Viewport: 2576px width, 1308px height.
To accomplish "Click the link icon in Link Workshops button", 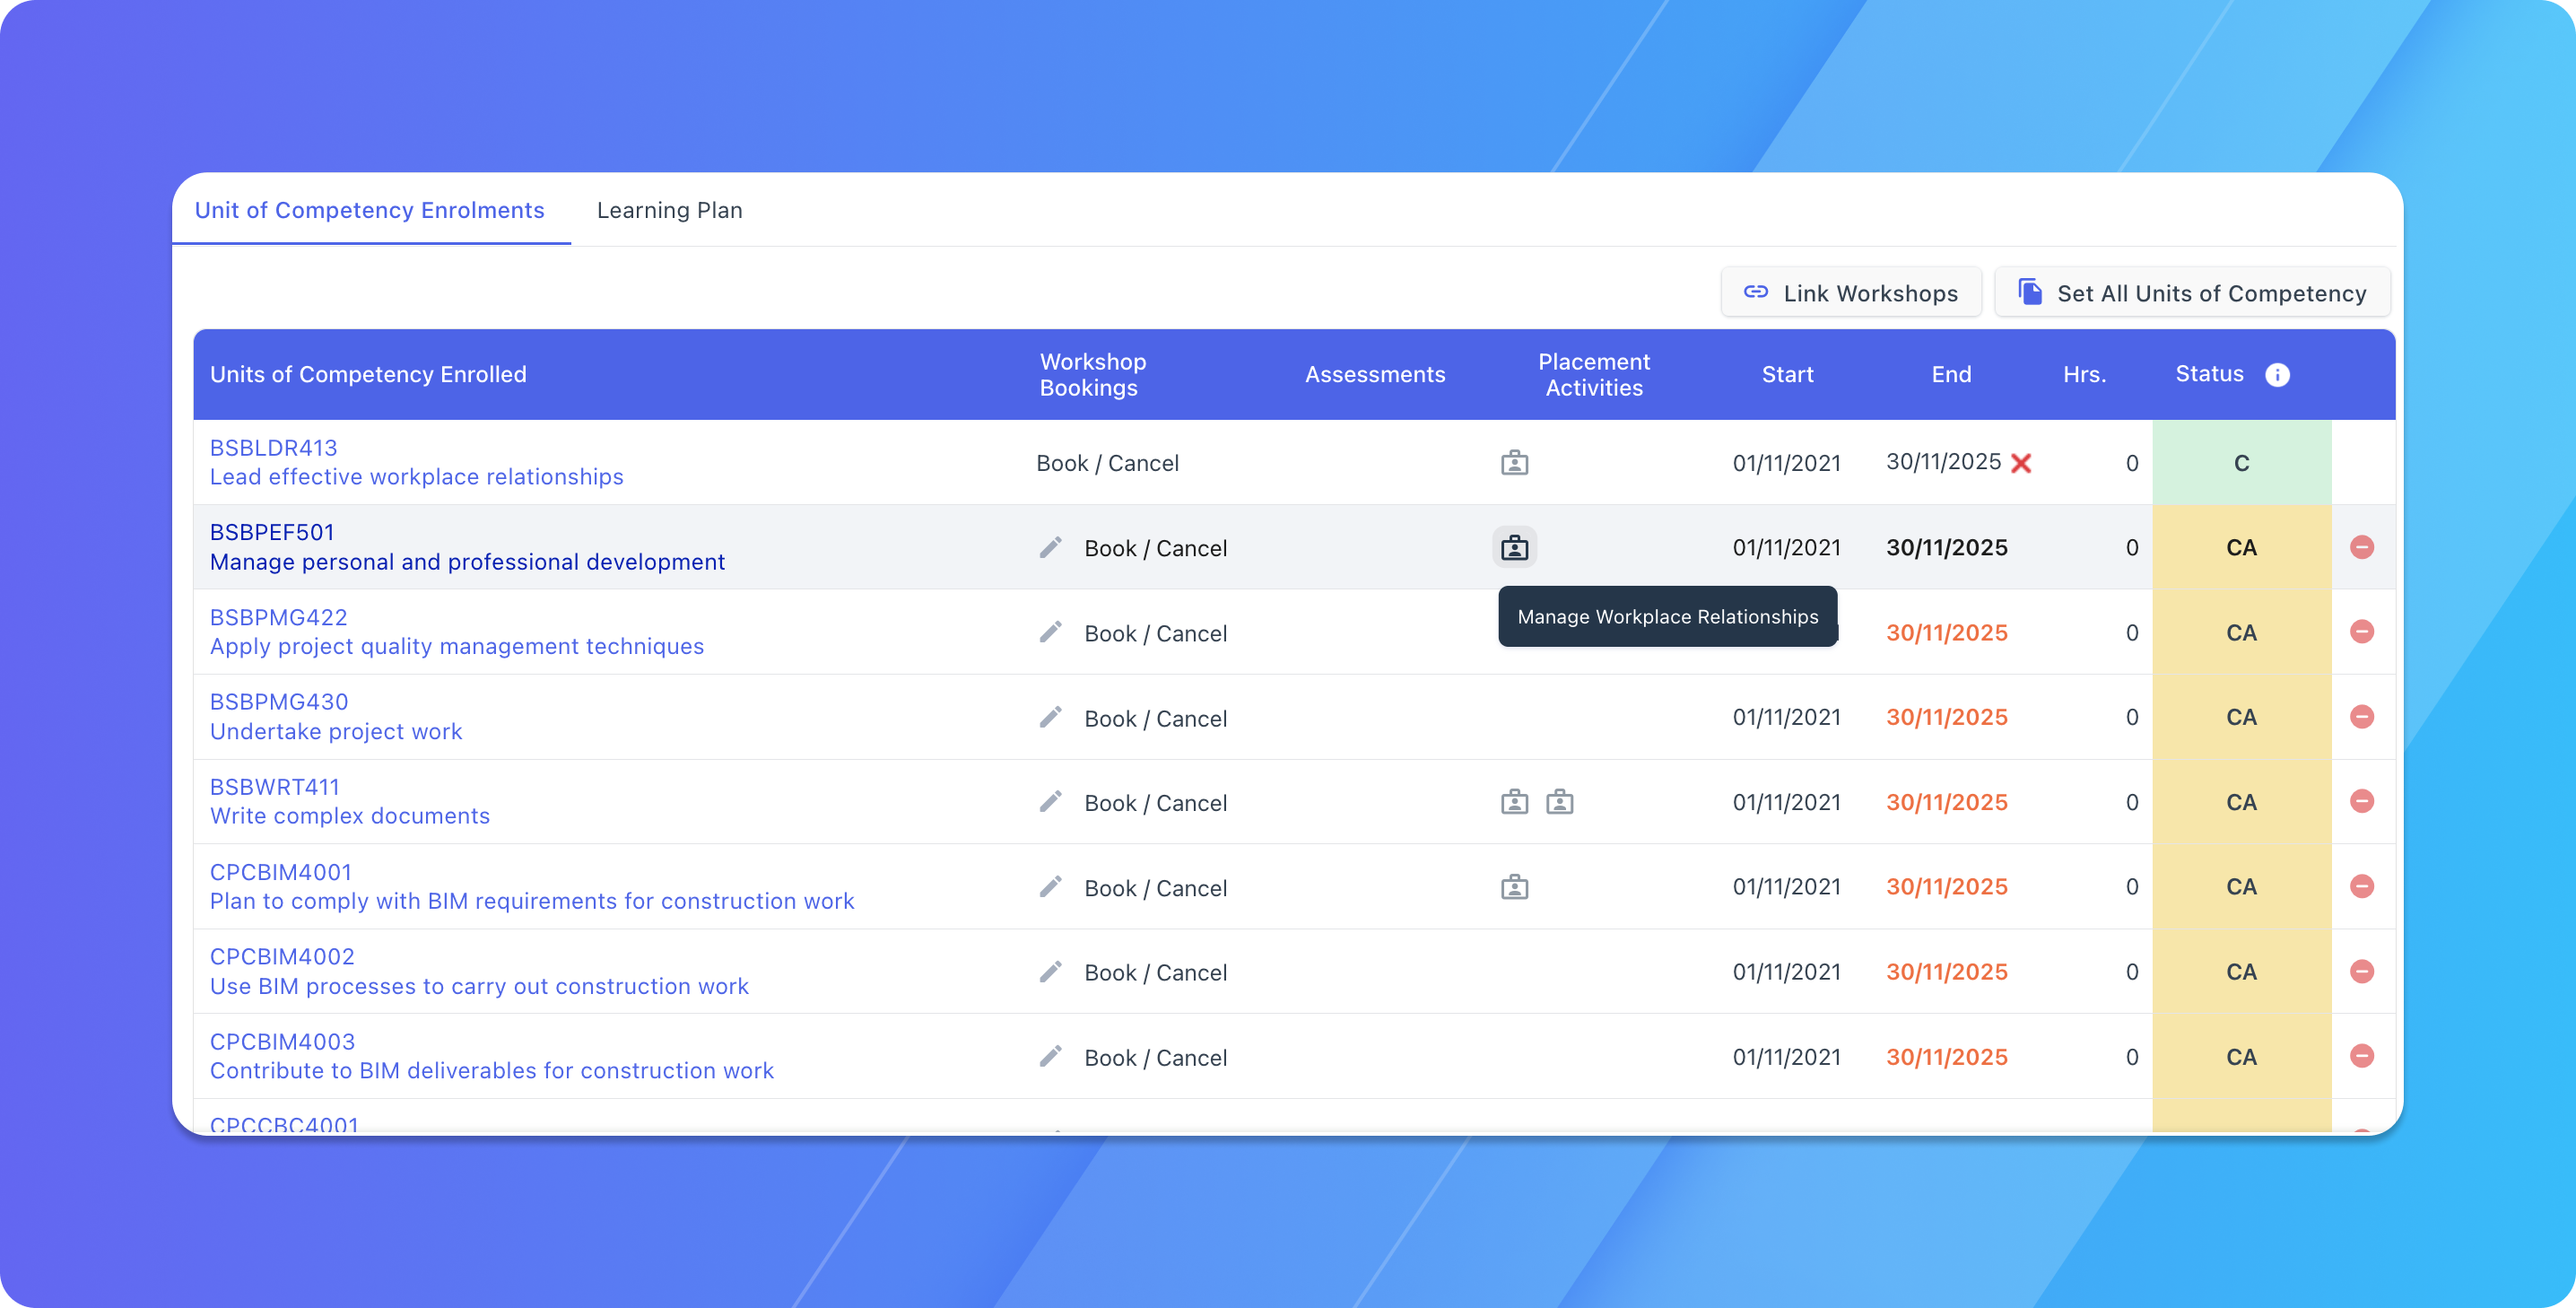I will [x=1756, y=292].
